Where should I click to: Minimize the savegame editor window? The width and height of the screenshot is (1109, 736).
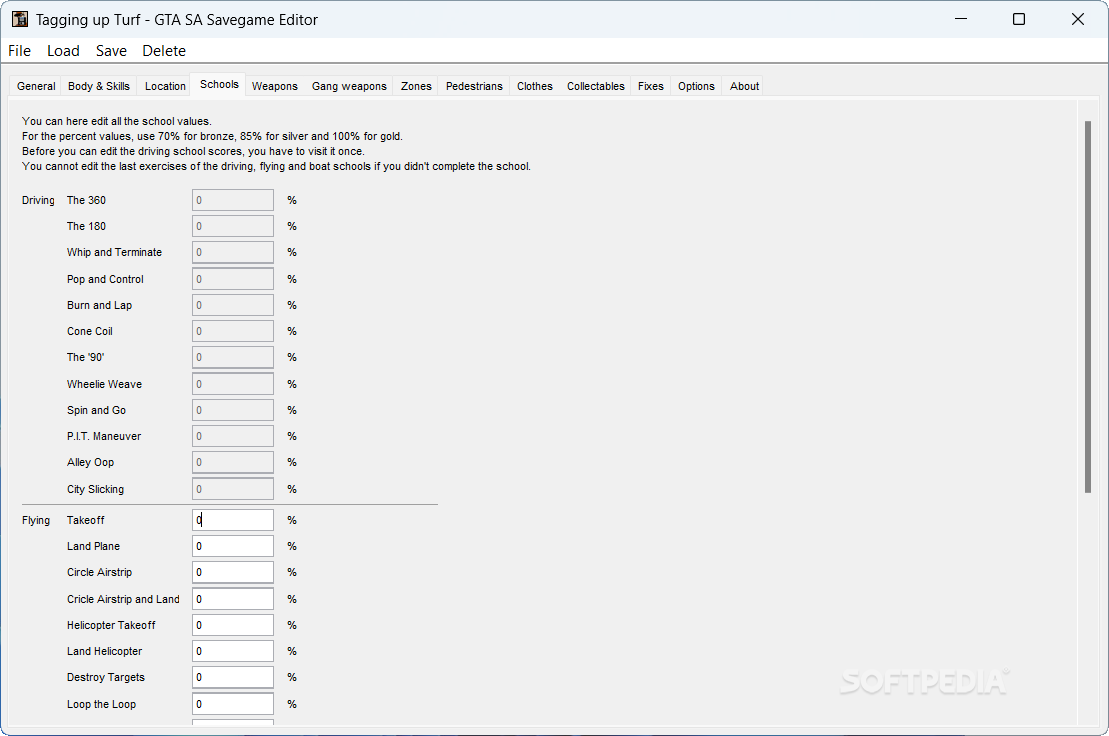[960, 19]
